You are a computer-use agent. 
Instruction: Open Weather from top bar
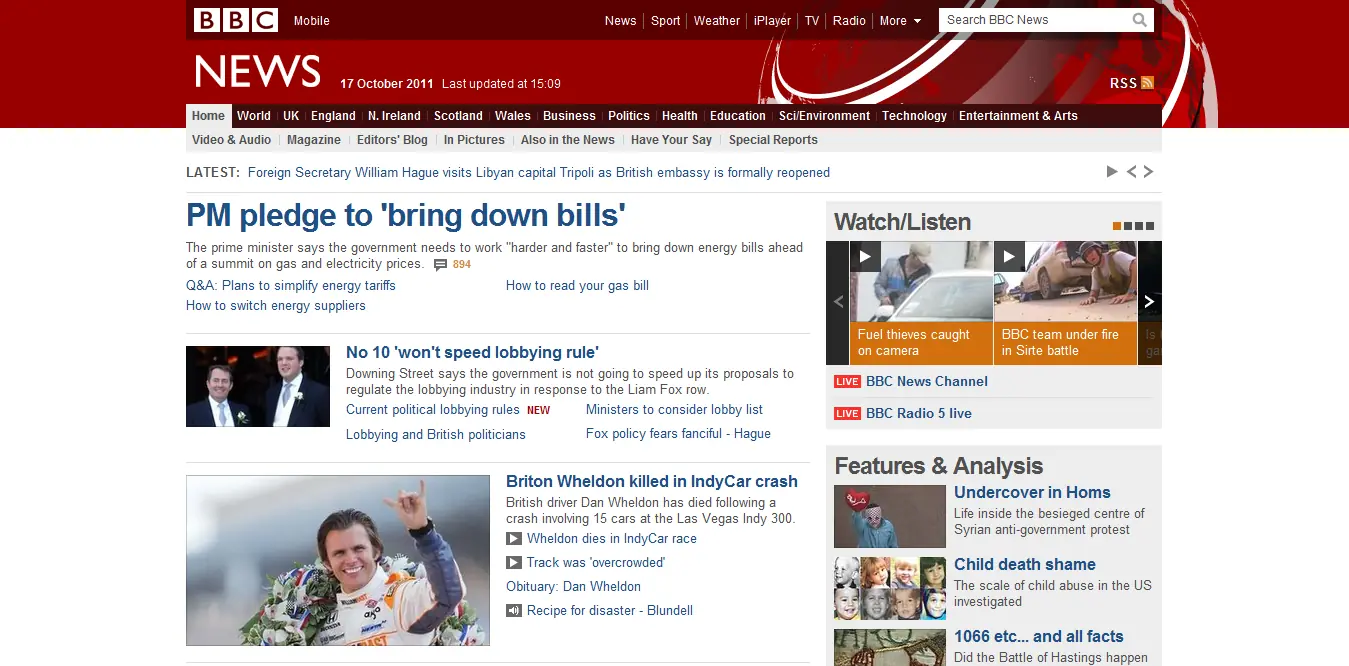(717, 21)
